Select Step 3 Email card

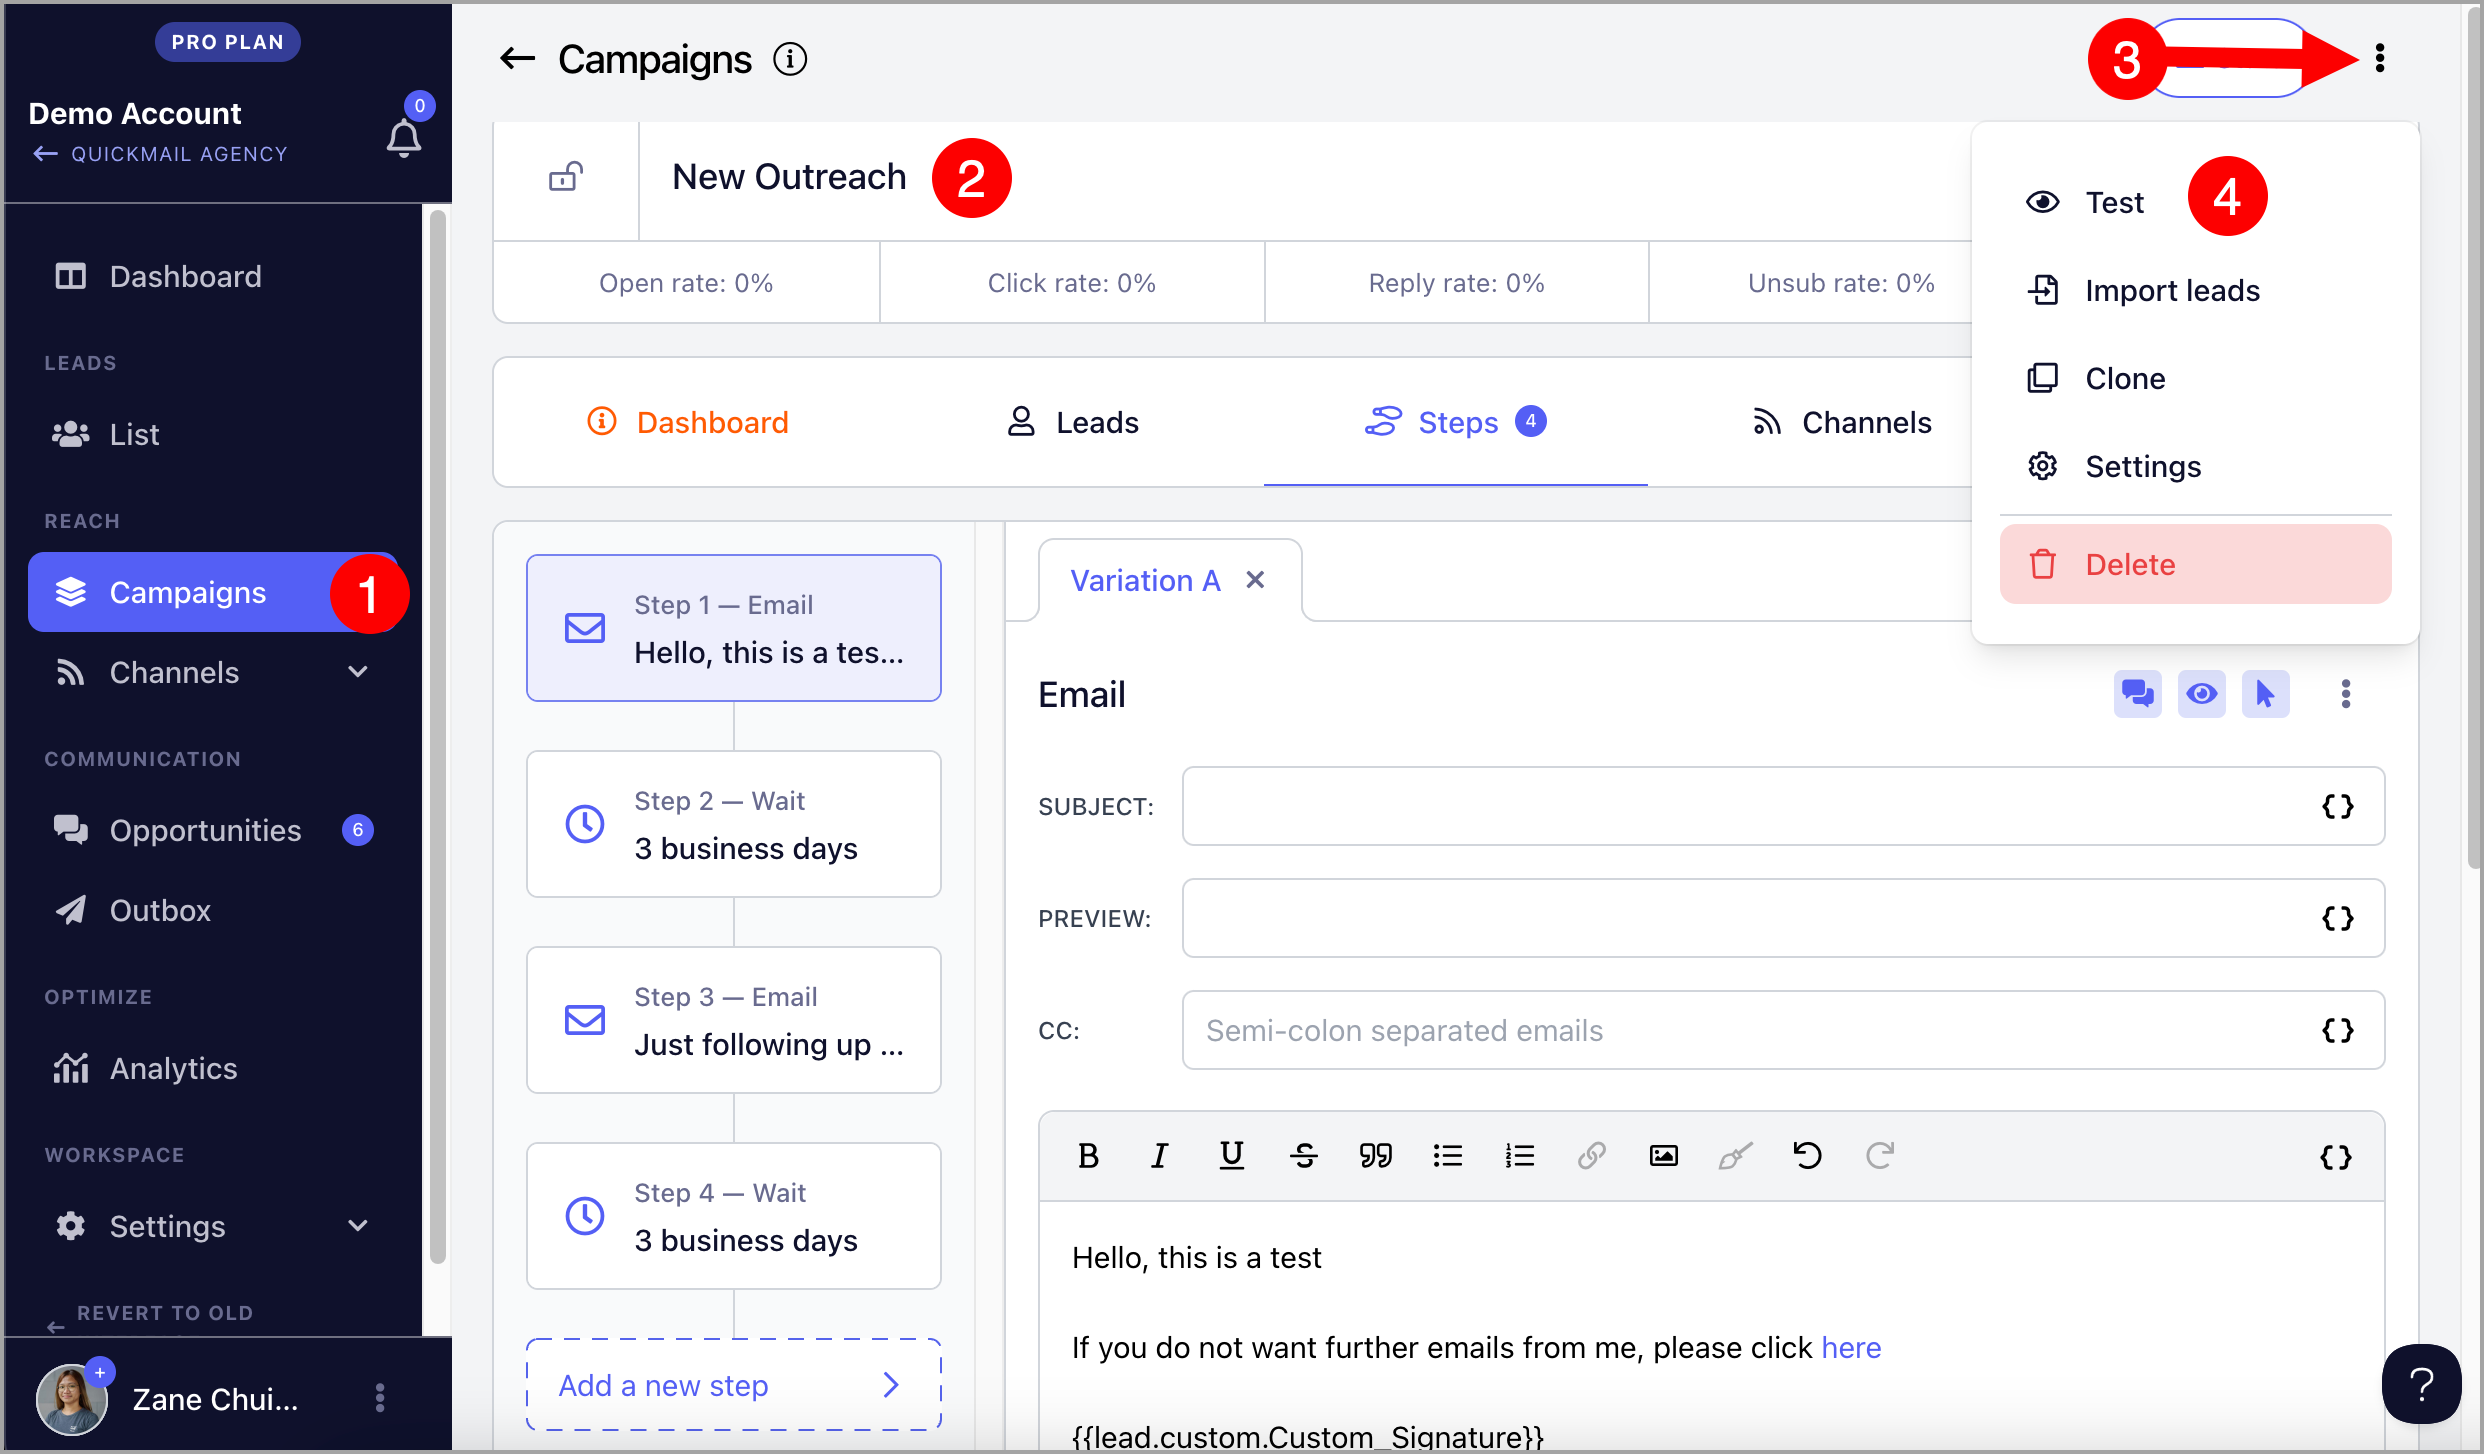point(734,1020)
